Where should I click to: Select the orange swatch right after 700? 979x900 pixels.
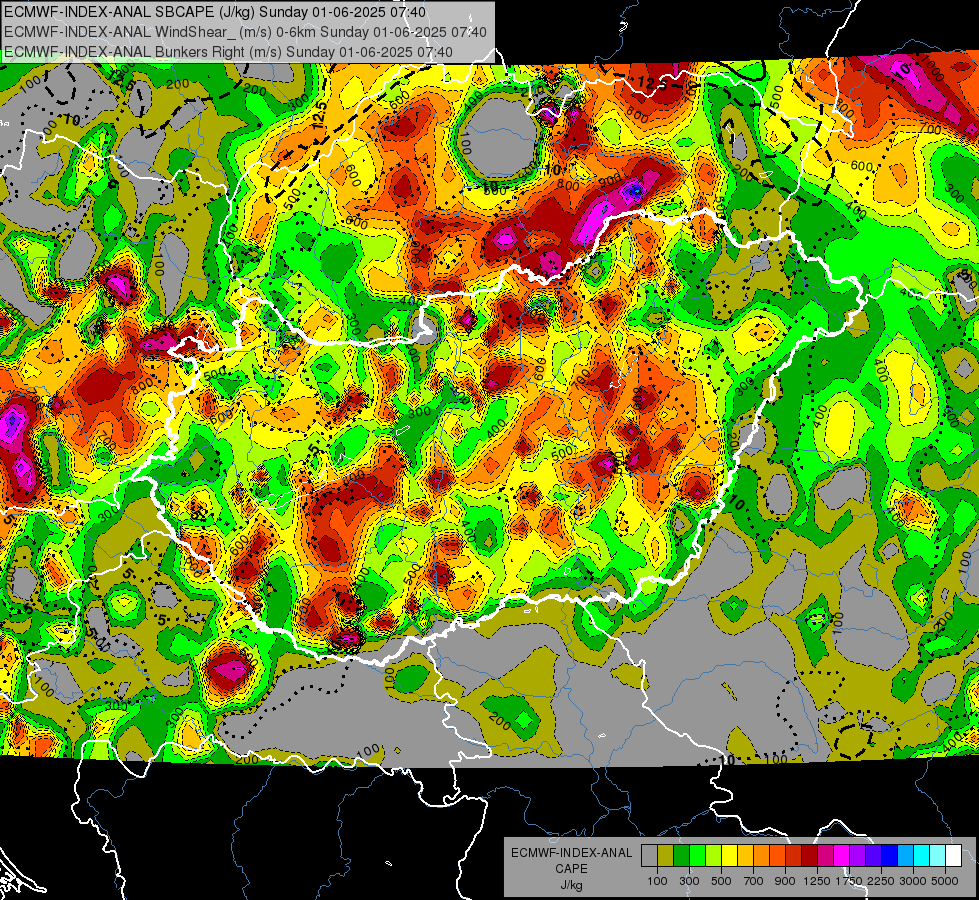point(762,855)
